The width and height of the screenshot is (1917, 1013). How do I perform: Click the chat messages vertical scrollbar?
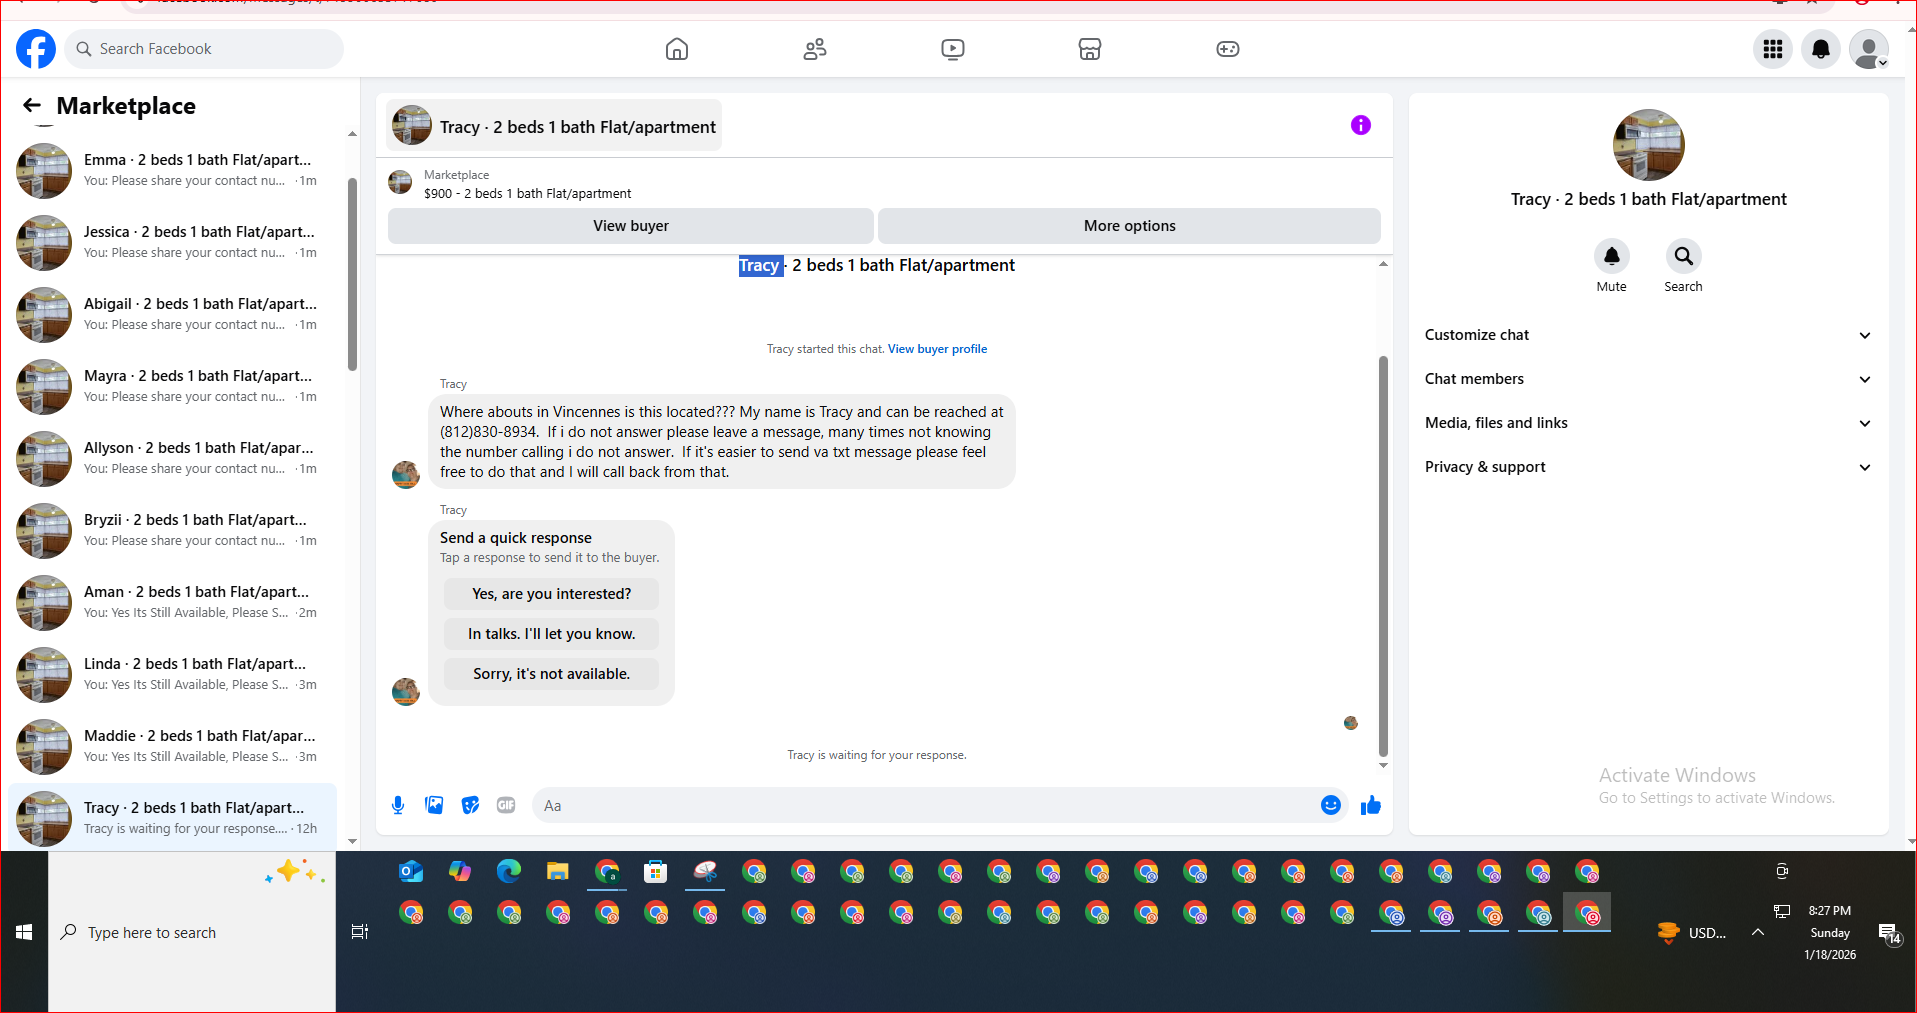point(1383,556)
